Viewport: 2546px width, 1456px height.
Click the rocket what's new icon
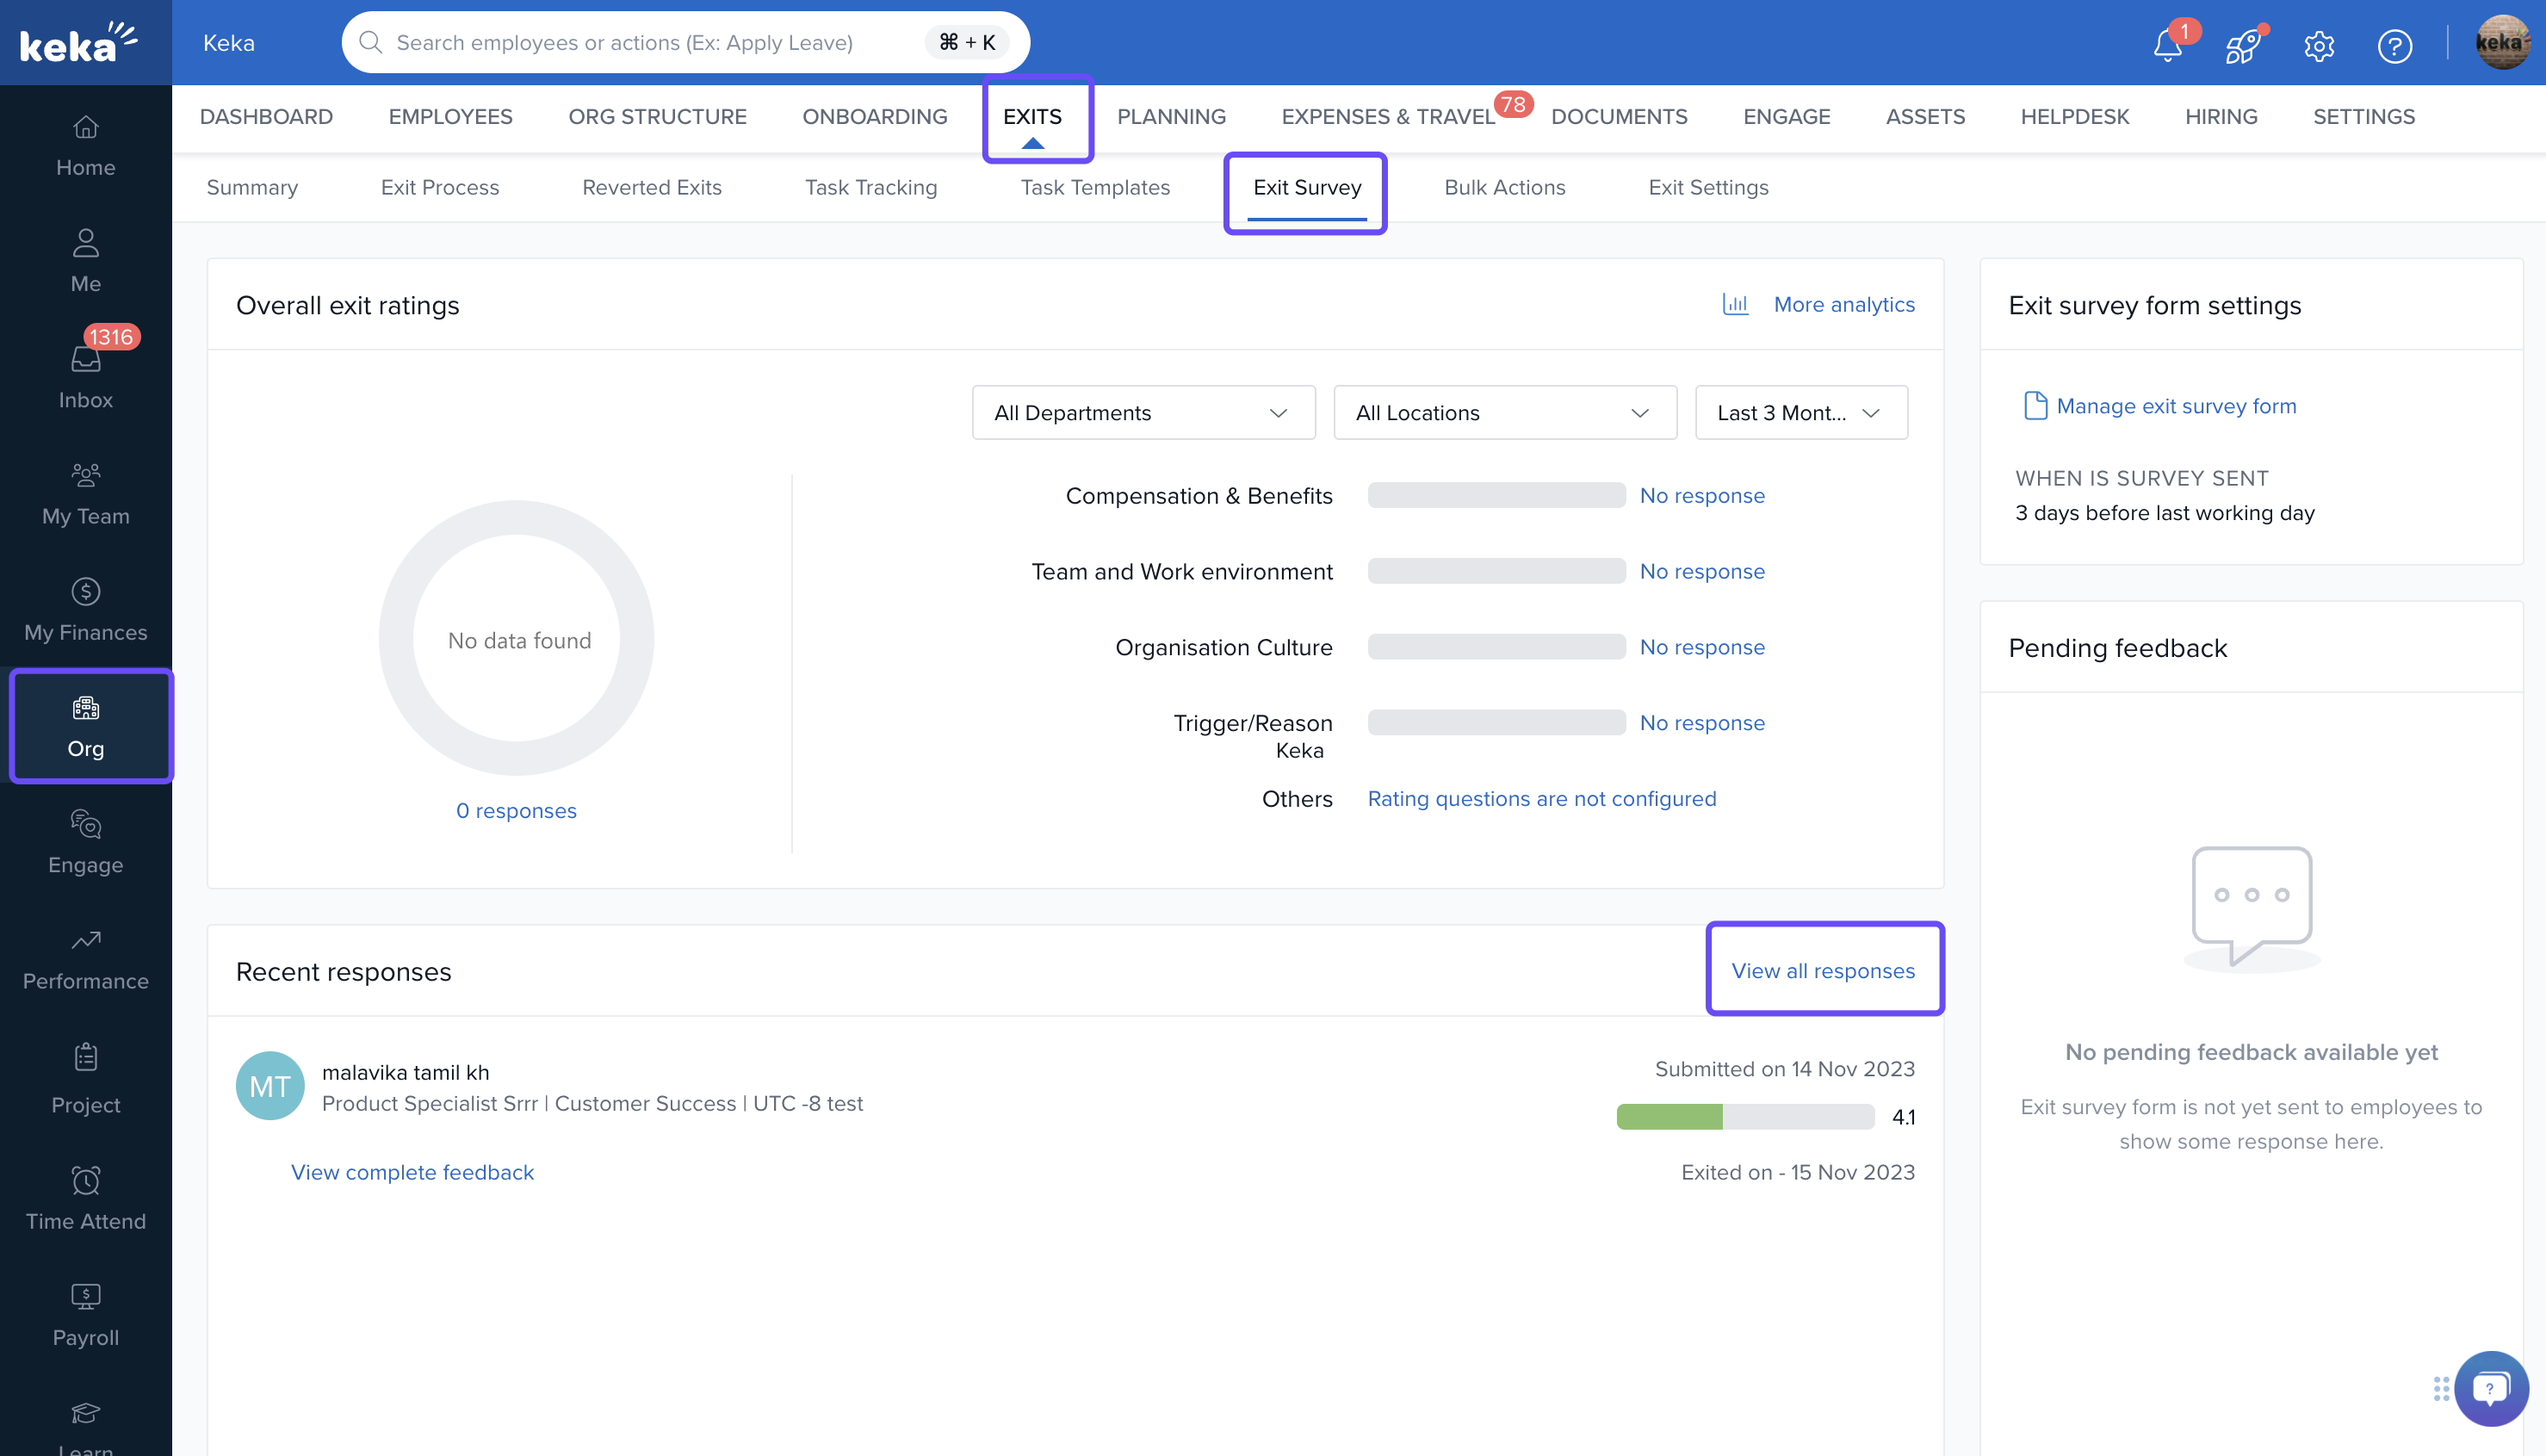[2243, 45]
